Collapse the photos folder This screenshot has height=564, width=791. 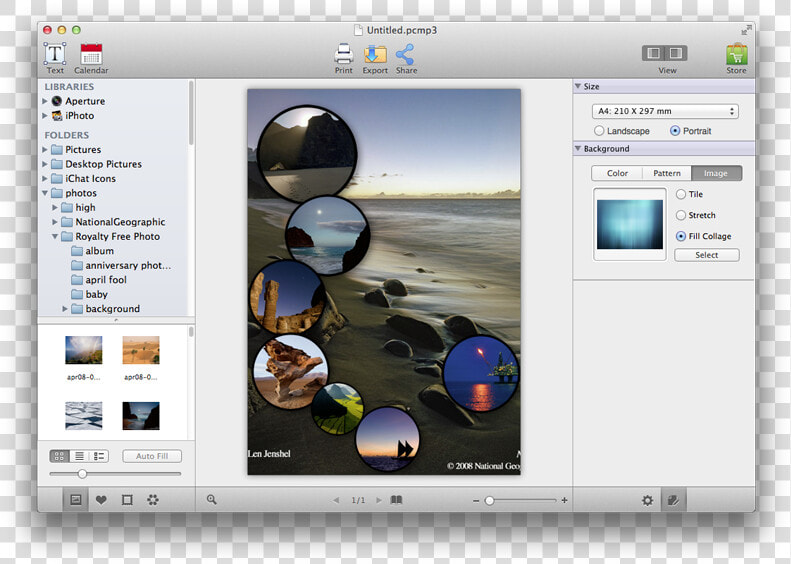point(45,193)
